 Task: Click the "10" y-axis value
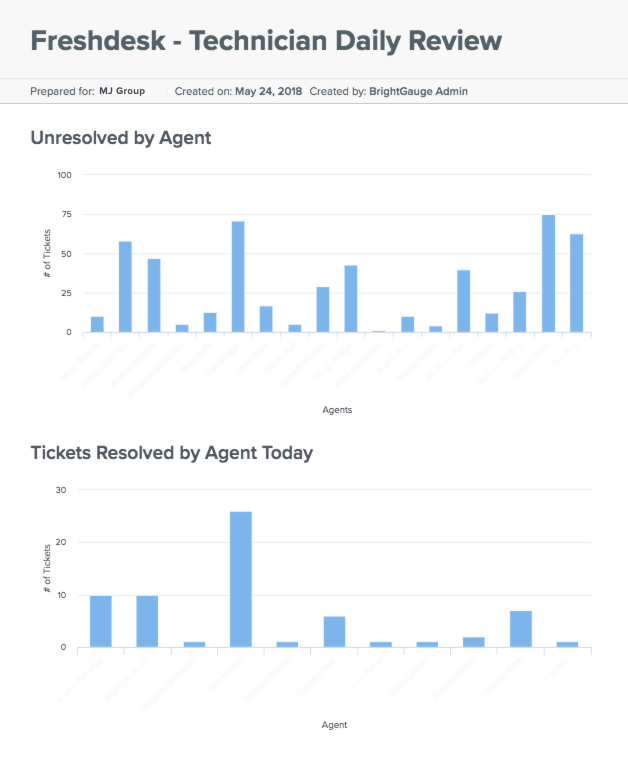click(61, 595)
